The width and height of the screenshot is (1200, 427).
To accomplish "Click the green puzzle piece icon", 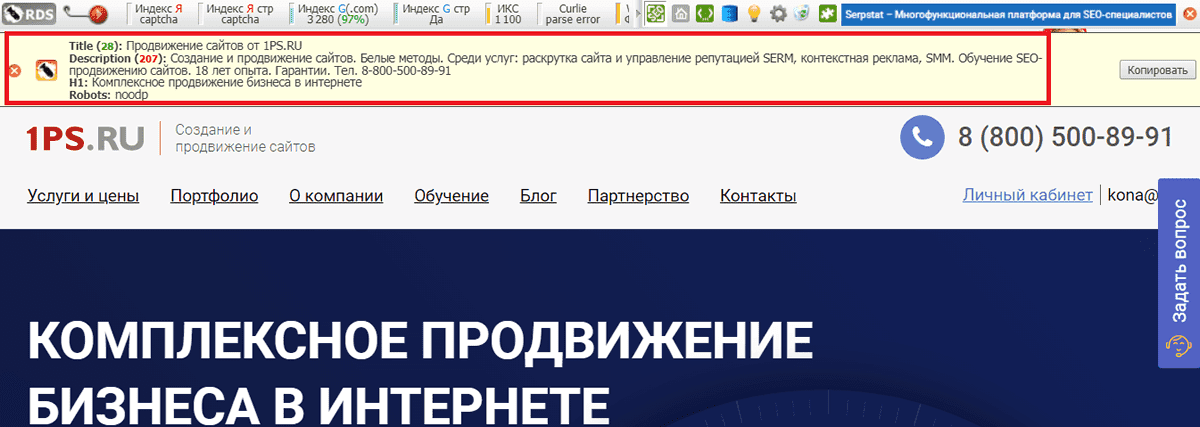I will (828, 14).
